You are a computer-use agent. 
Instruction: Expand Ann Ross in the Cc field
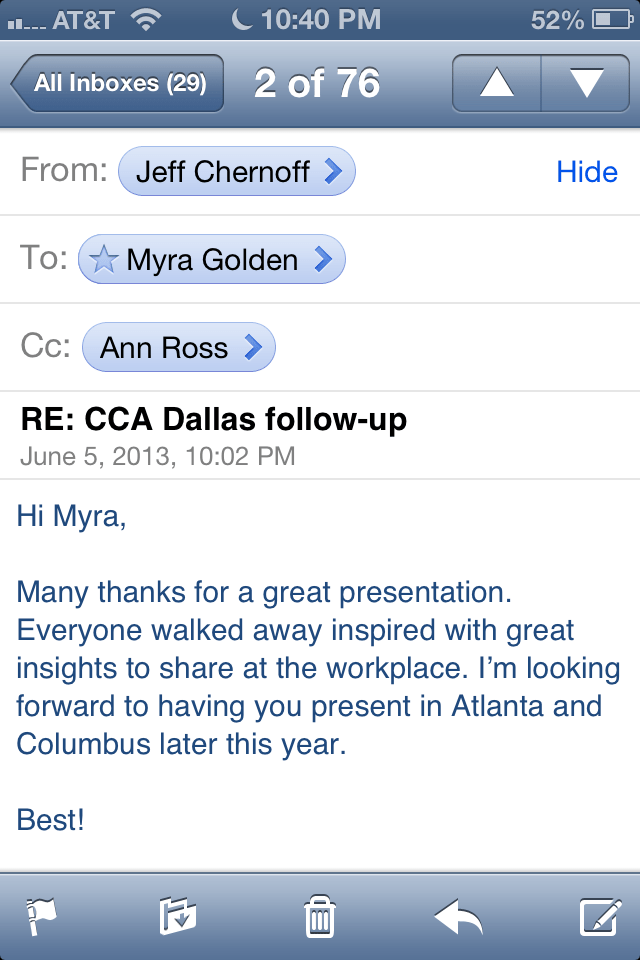point(178,347)
